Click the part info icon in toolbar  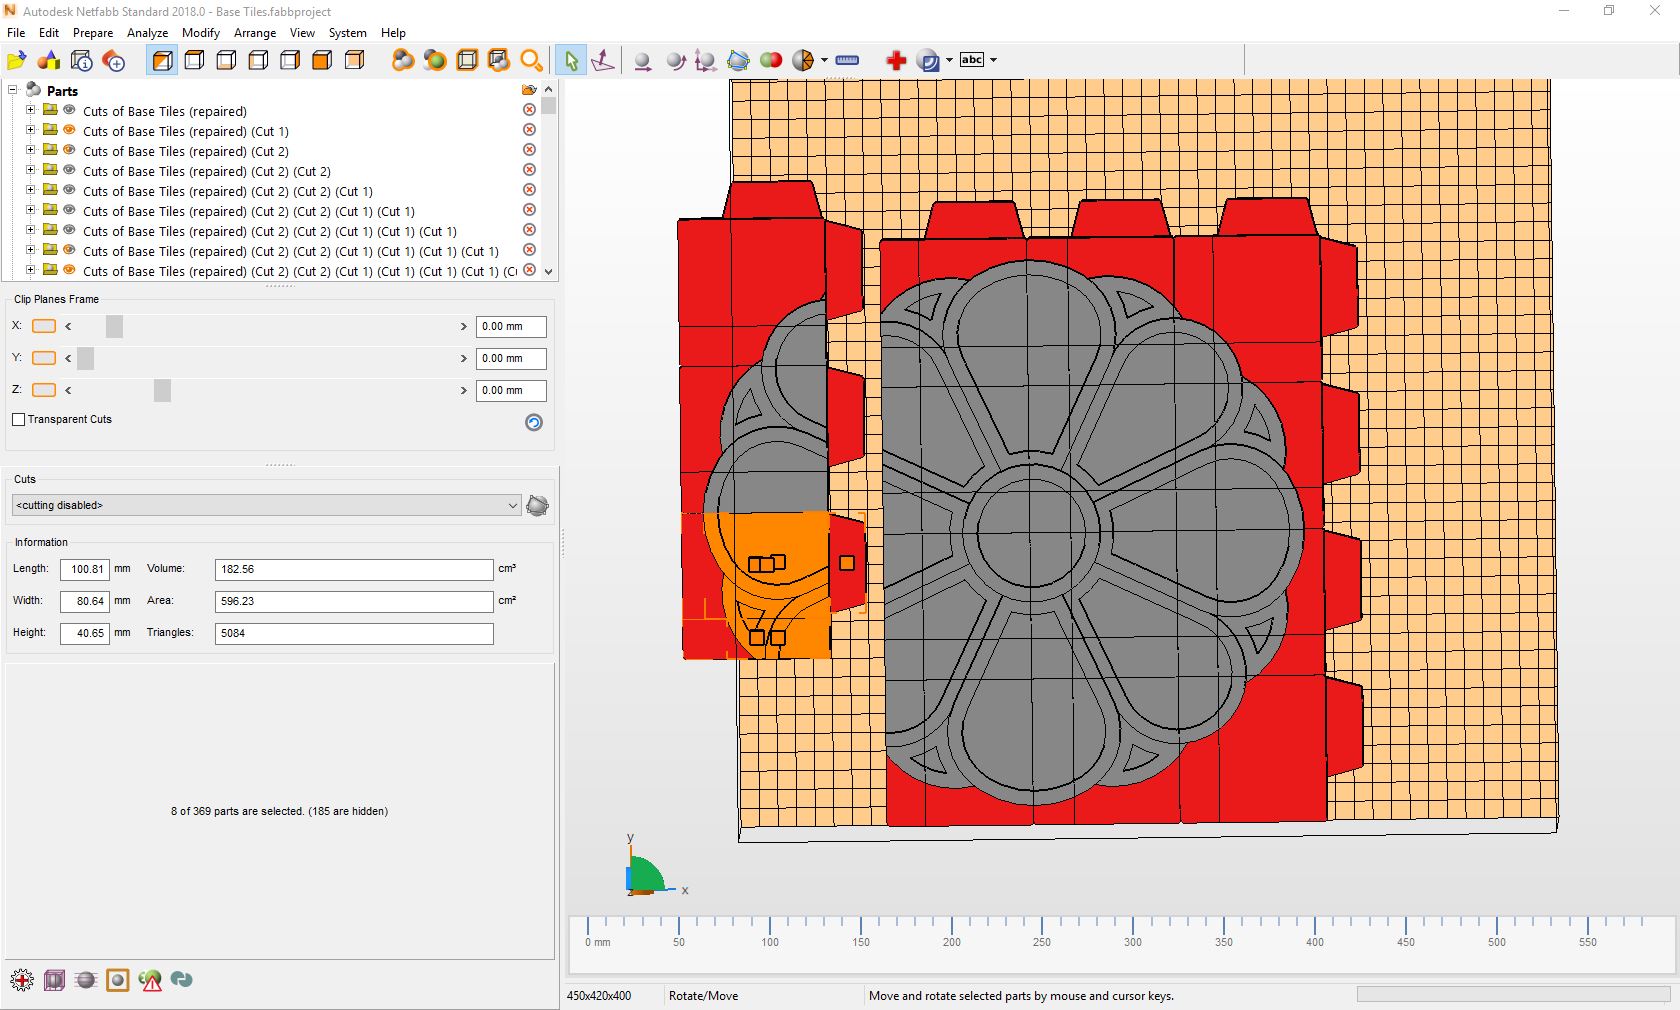click(80, 61)
